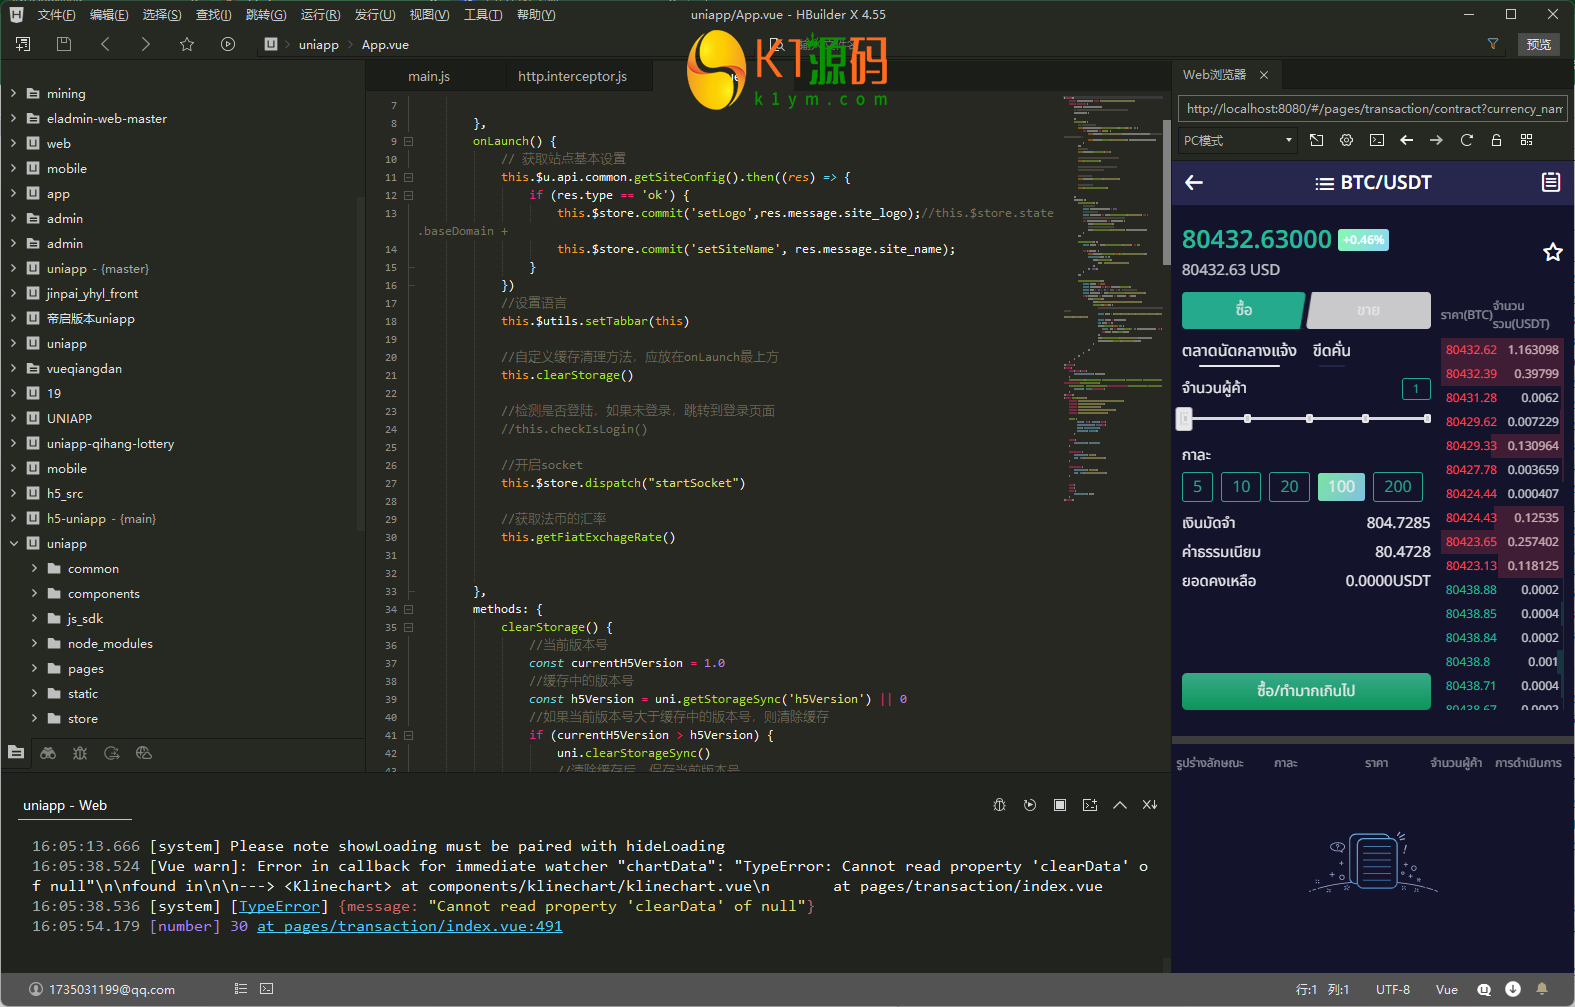This screenshot has height=1007, width=1575.
Task: Click the green ซื้อ/ทำมากเกินไป buy button
Action: 1306,691
